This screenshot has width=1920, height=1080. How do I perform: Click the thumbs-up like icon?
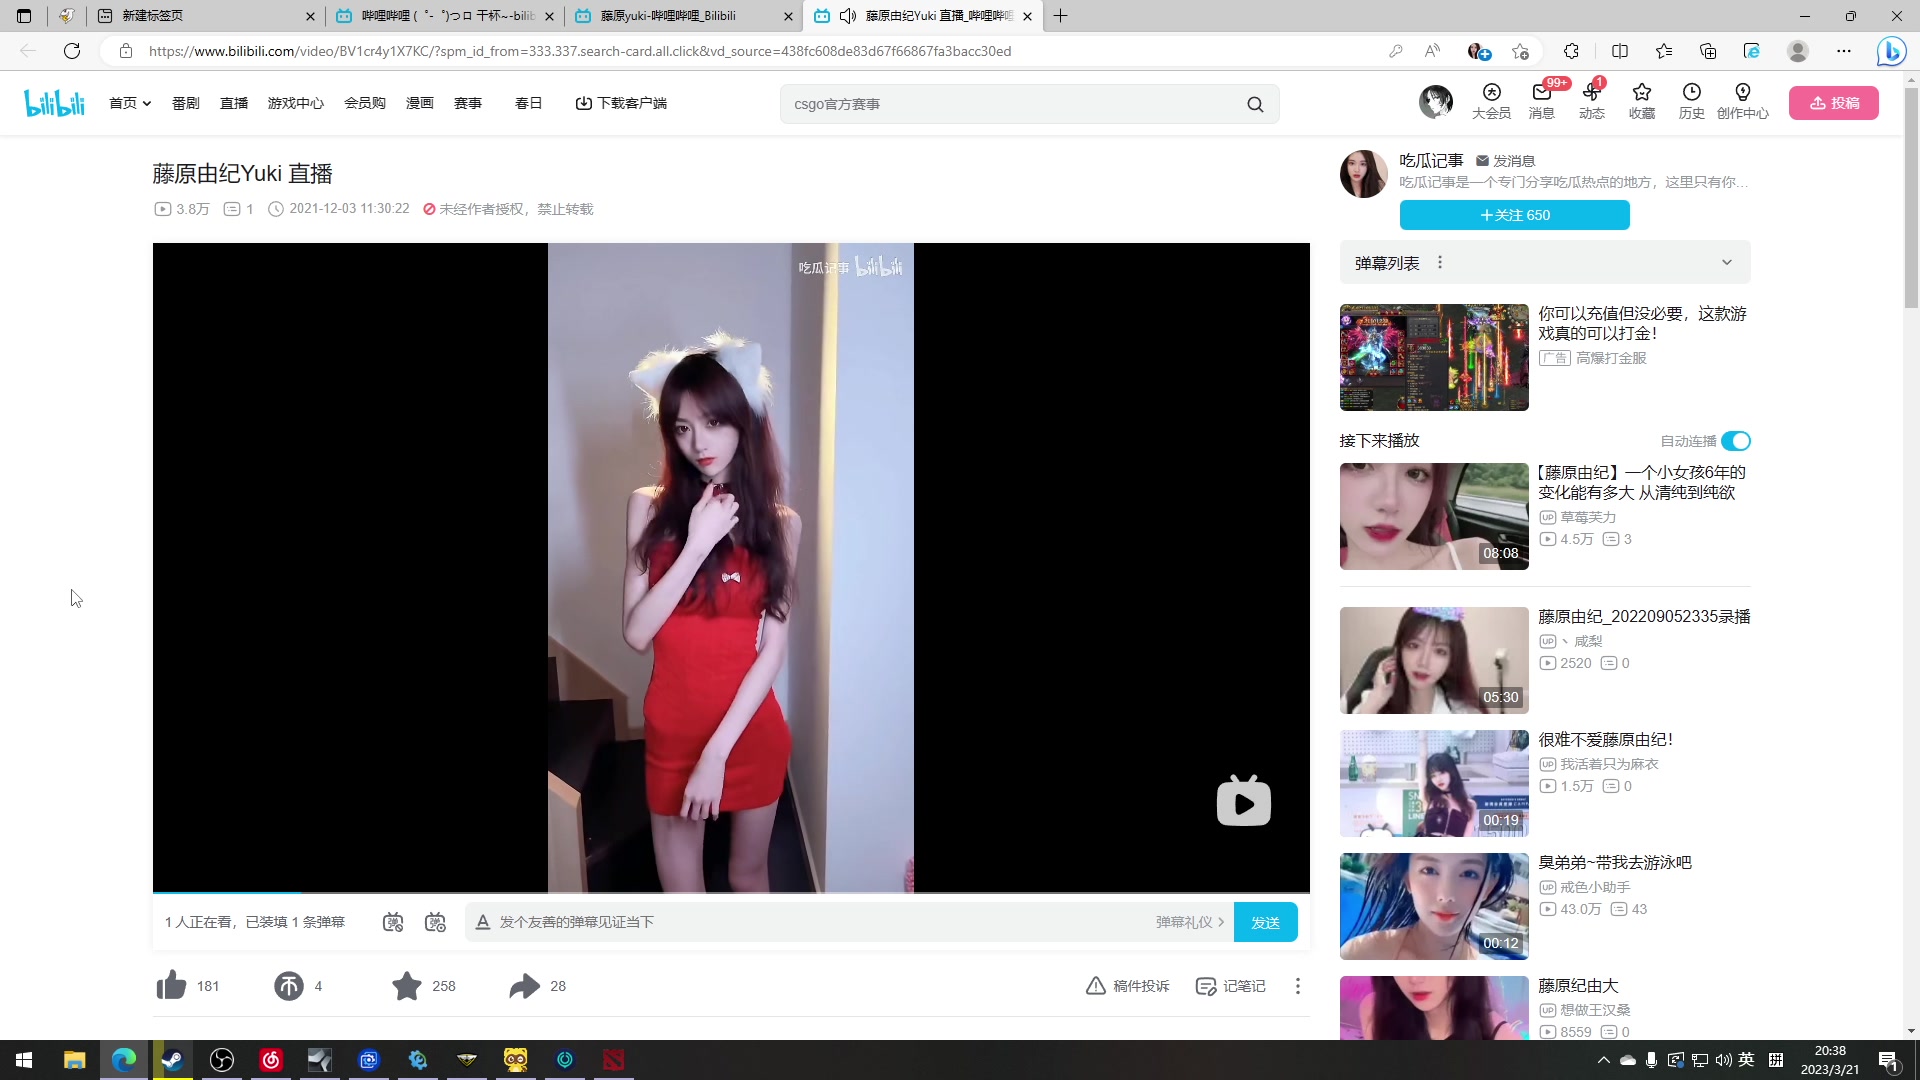(172, 986)
